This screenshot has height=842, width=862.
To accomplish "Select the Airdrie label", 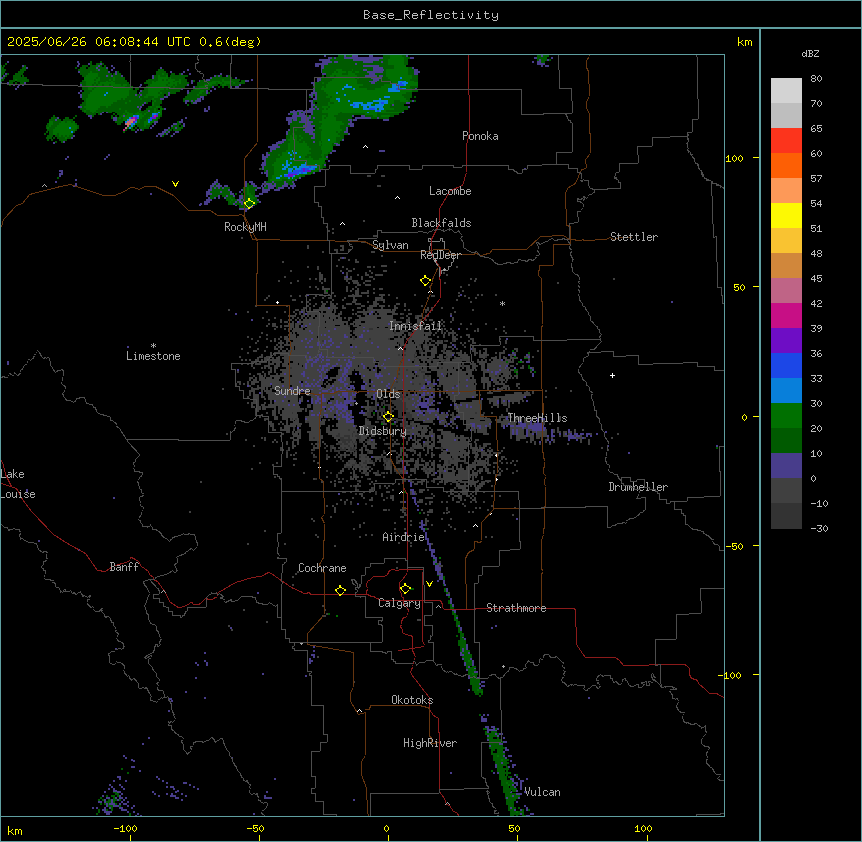I will (x=404, y=537).
